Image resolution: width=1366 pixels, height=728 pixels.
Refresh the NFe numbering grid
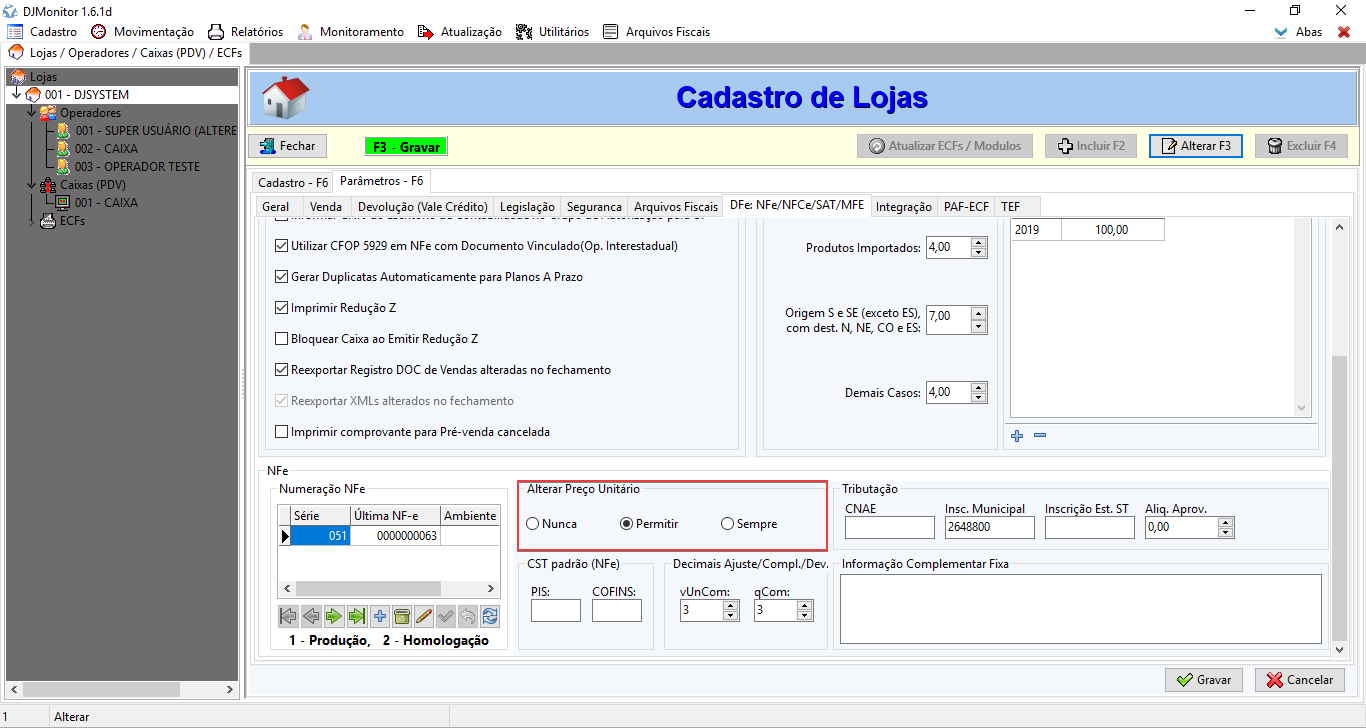point(490,616)
